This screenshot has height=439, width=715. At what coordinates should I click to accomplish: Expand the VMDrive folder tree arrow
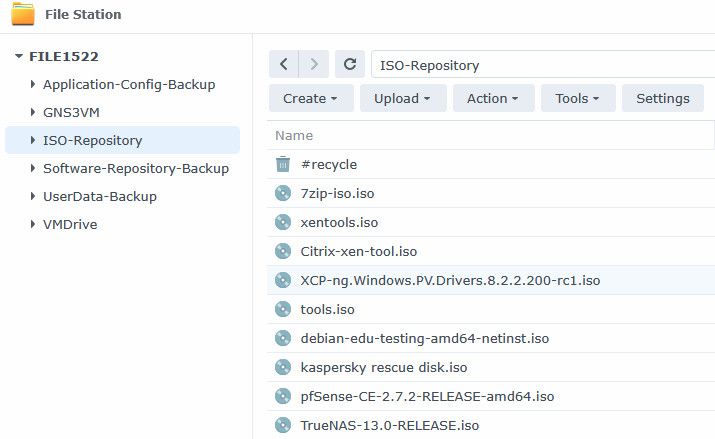tap(33, 225)
